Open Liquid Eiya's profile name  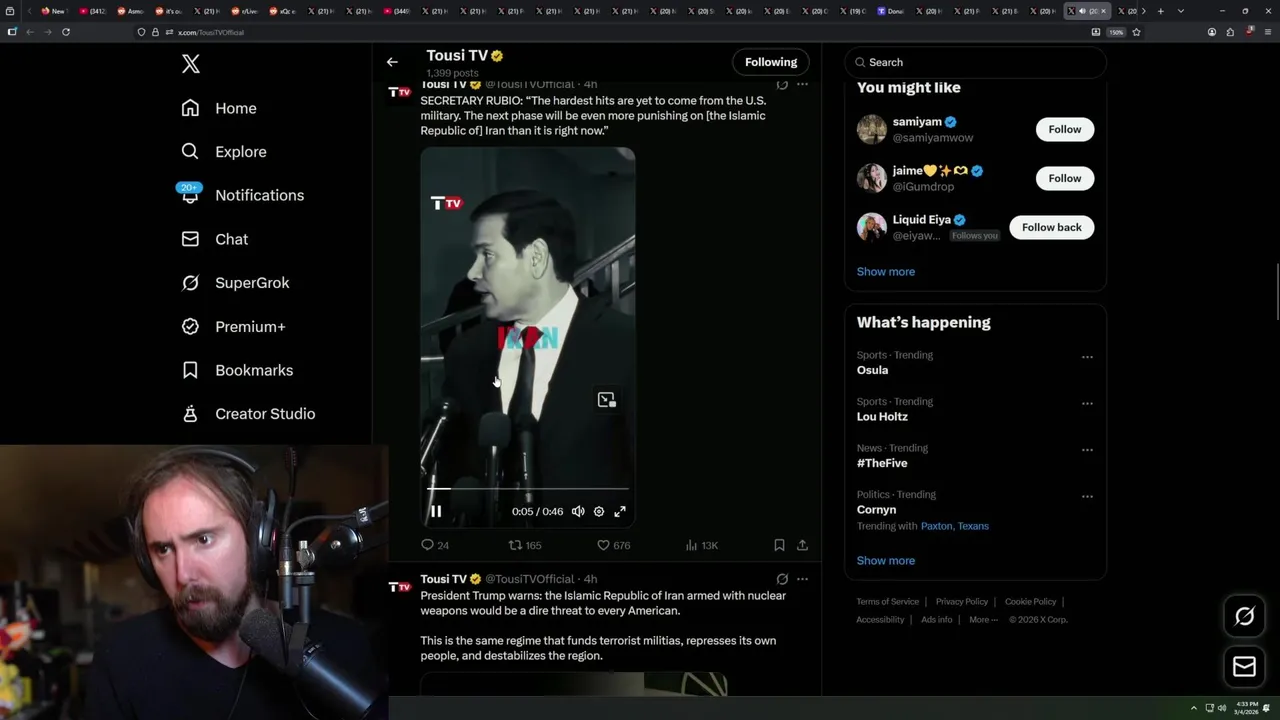click(921, 220)
